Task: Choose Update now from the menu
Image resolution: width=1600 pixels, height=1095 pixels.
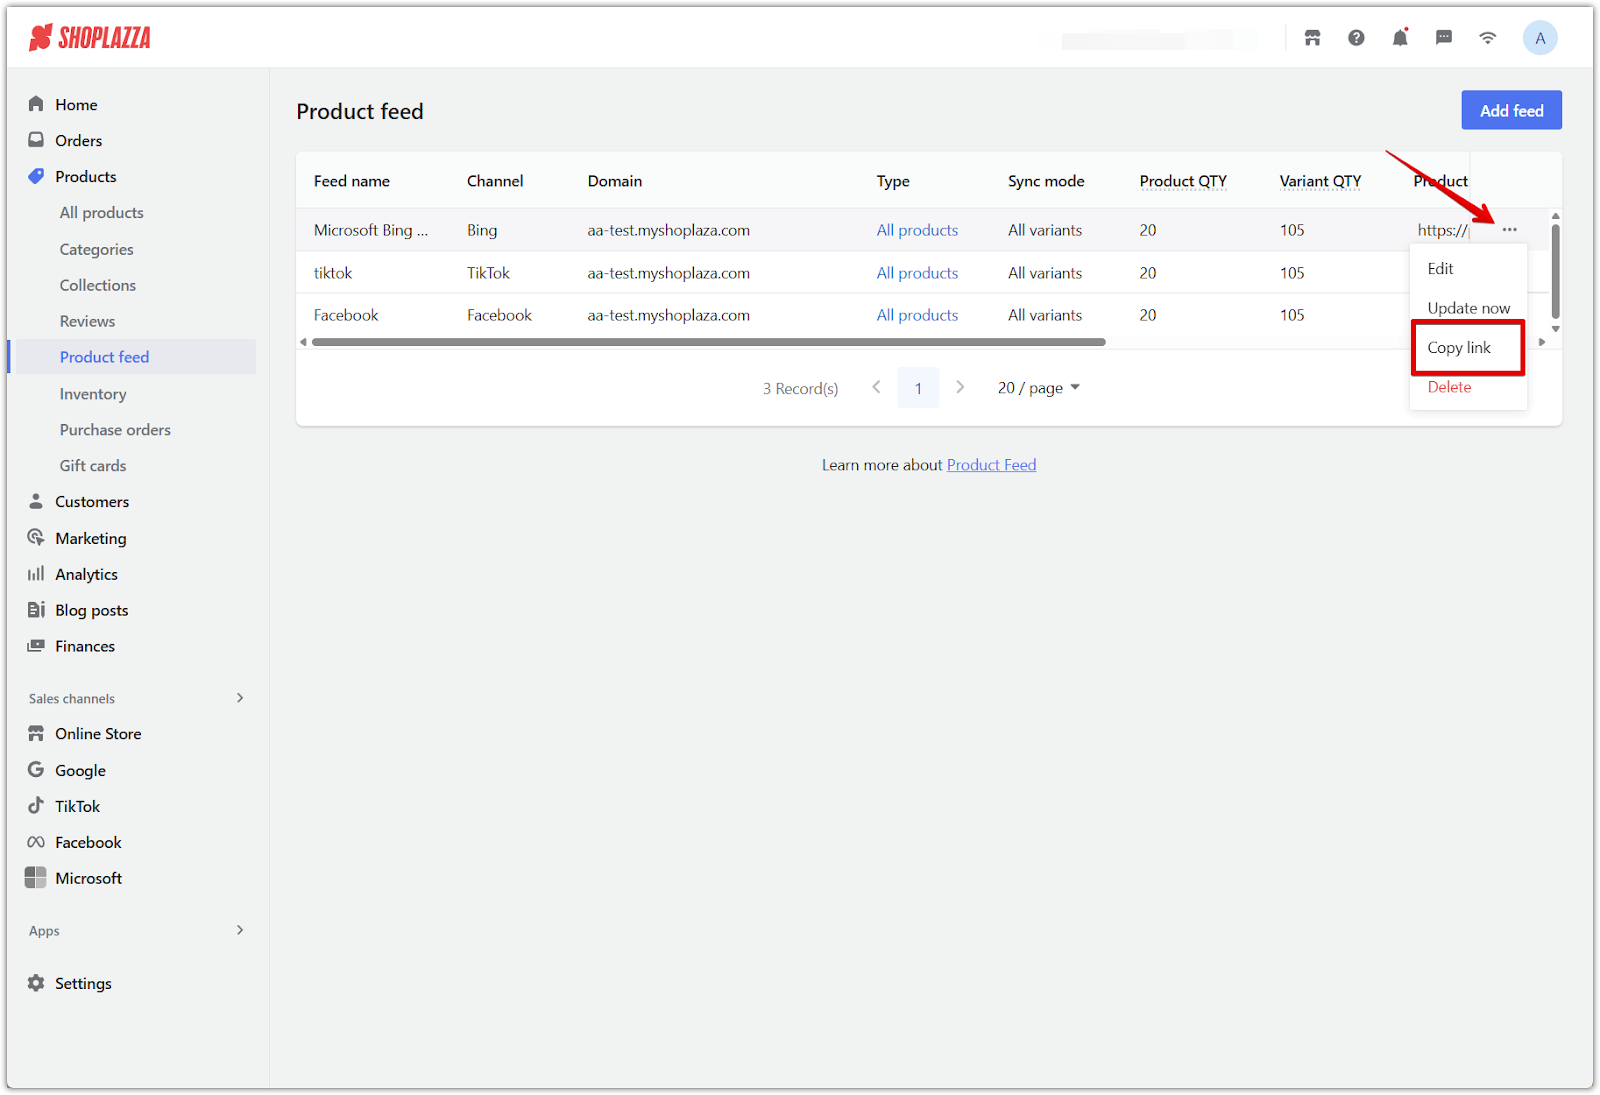Action: click(1468, 308)
